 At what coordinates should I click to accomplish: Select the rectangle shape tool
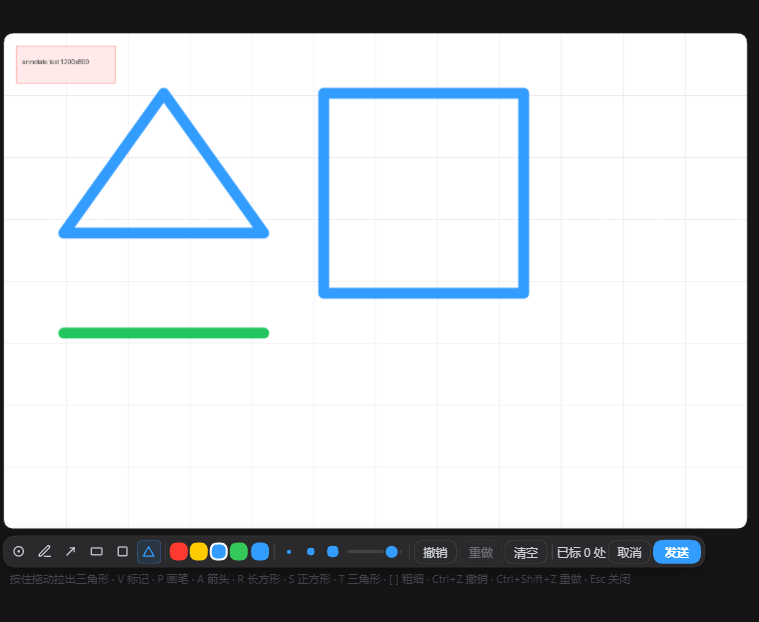97,552
